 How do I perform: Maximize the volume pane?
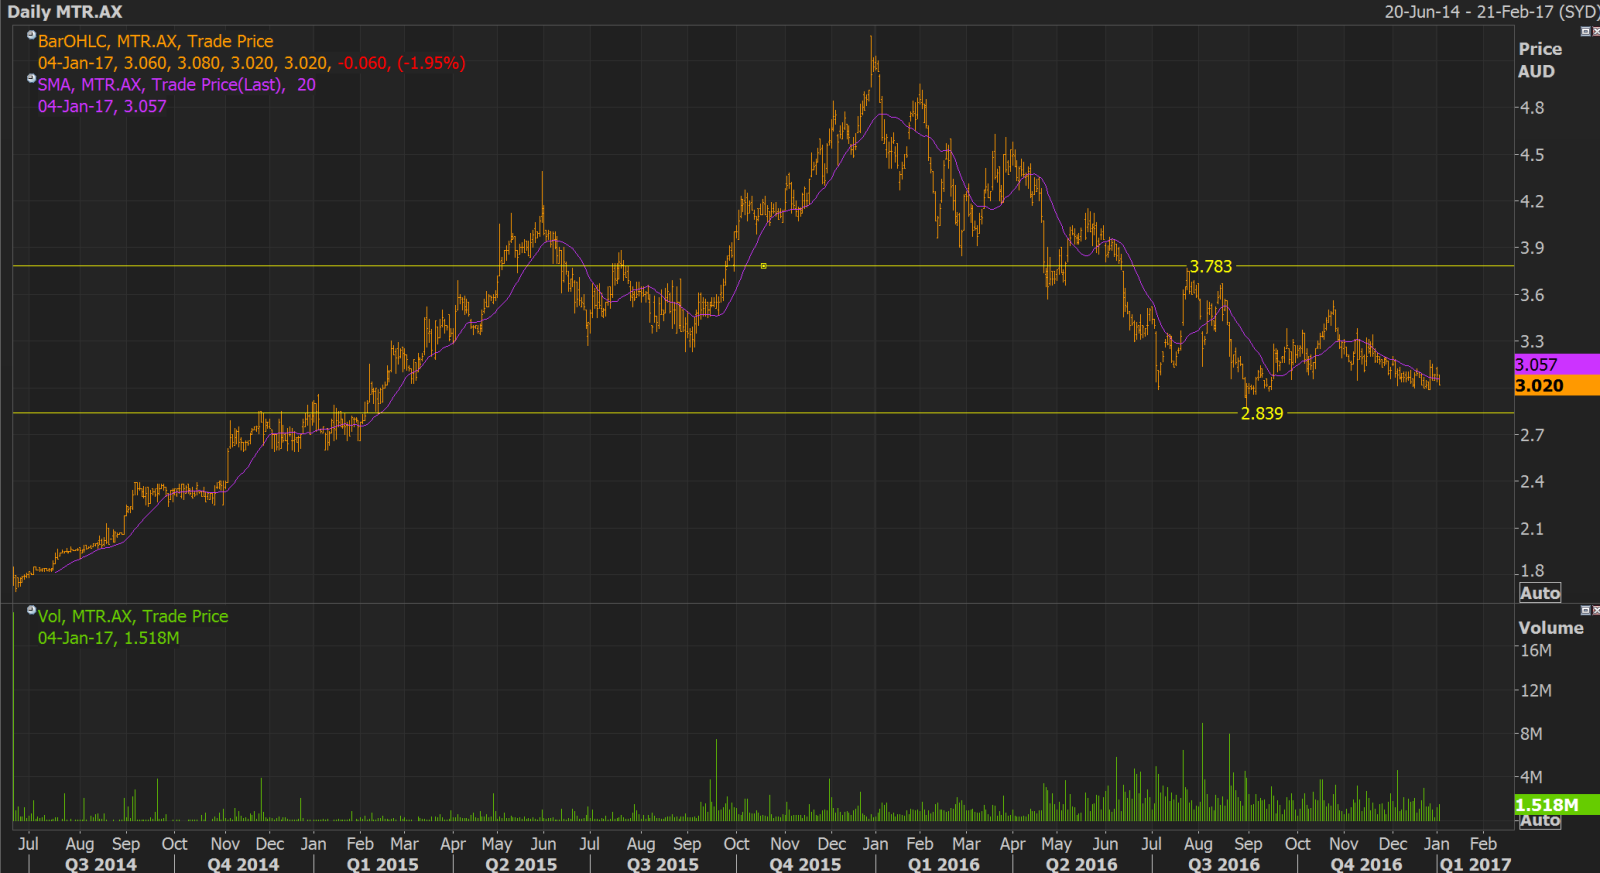point(1585,610)
